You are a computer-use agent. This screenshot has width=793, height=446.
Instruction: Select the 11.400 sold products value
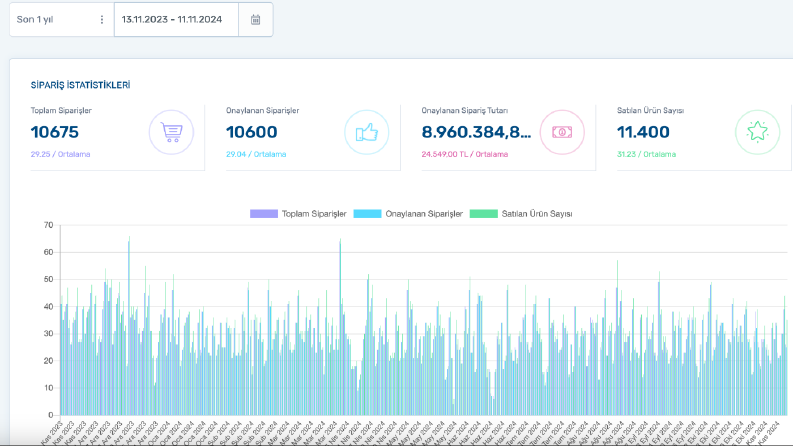[643, 132]
